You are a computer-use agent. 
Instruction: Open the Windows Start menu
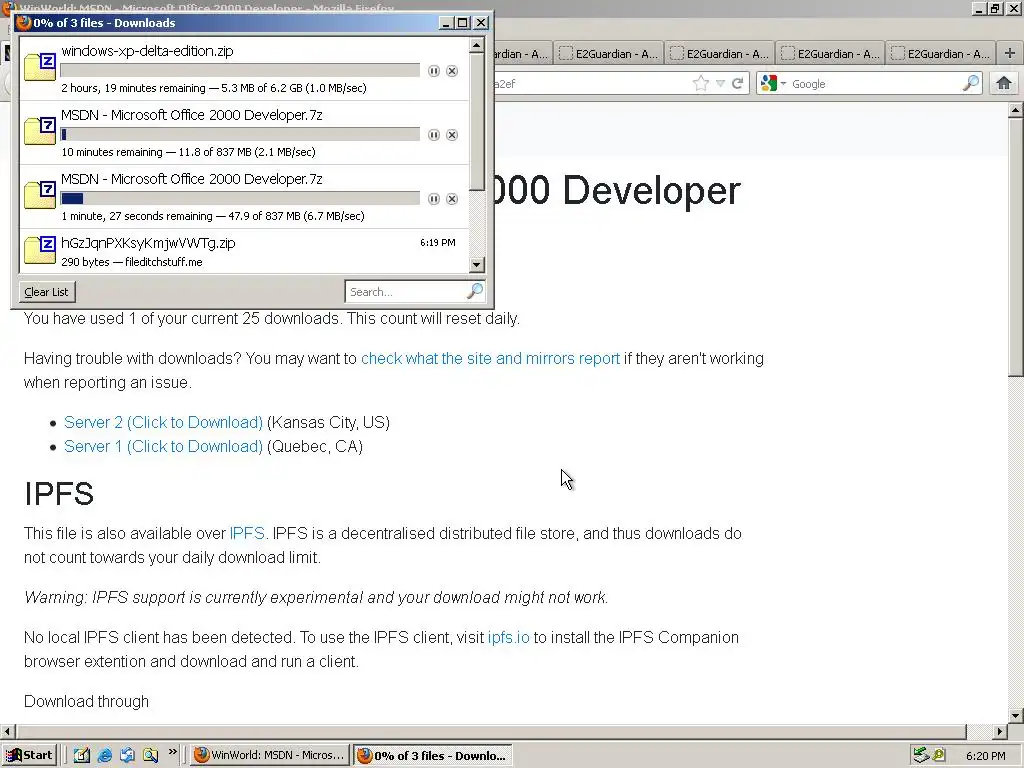click(x=29, y=756)
